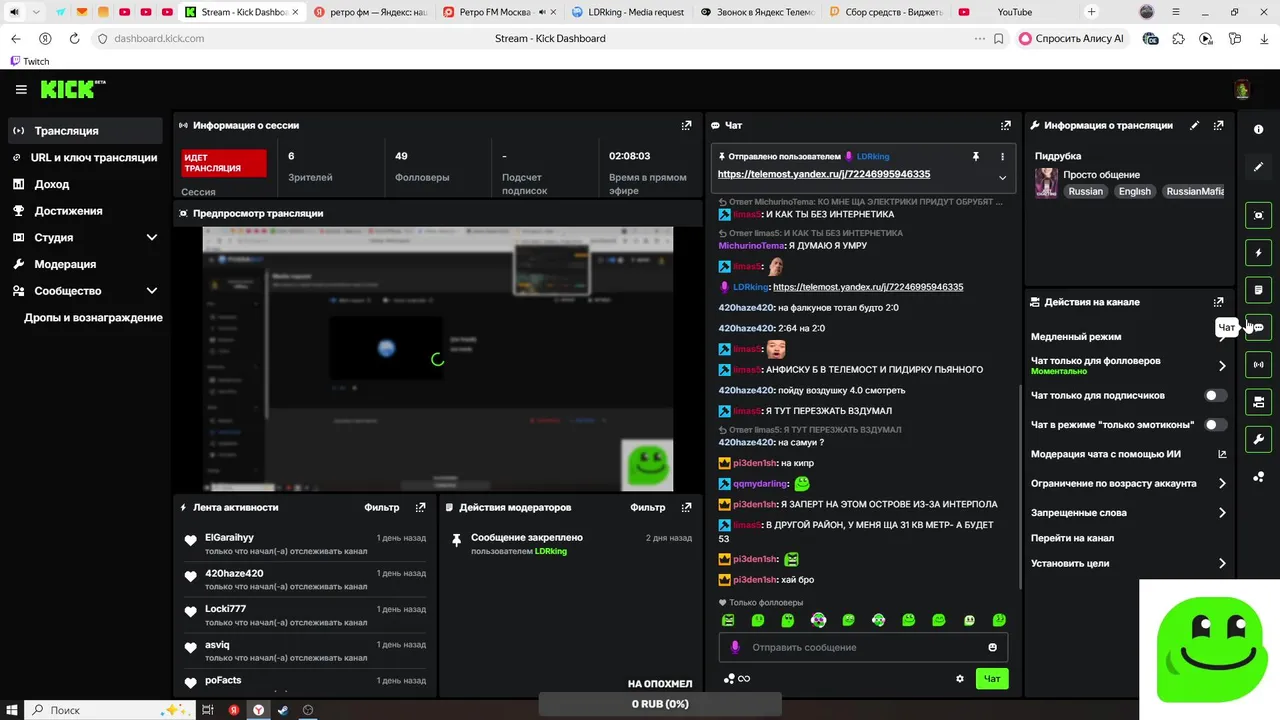Click the chat message scrollbar

pyautogui.click(x=1020, y=485)
